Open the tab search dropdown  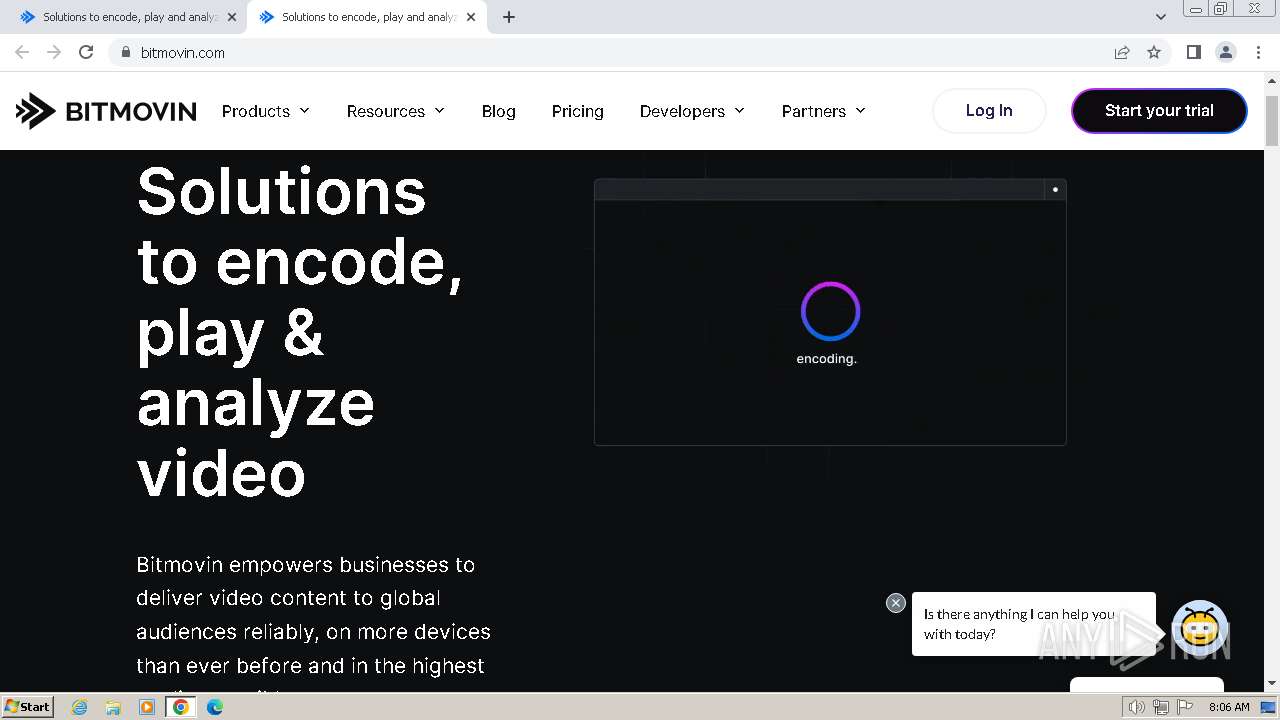1161,17
